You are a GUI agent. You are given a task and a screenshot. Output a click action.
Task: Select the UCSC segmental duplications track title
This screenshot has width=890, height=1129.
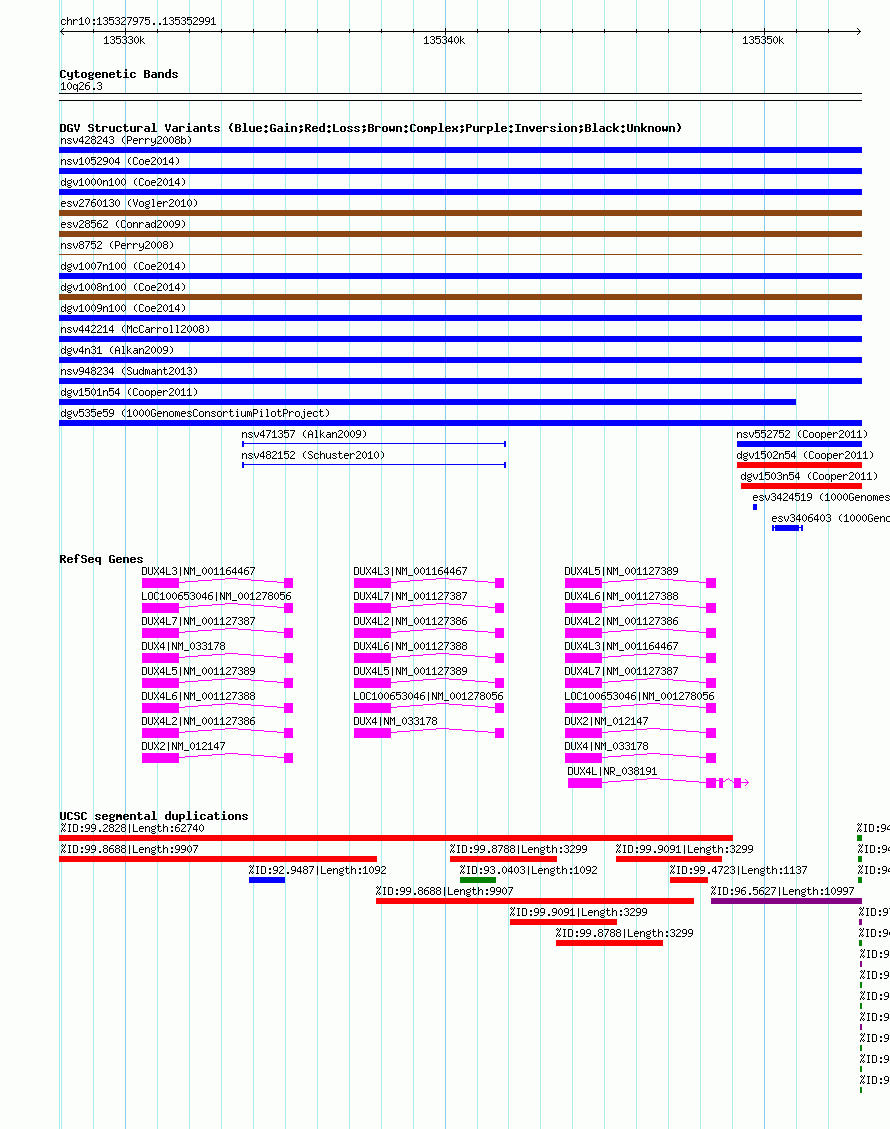click(x=154, y=817)
